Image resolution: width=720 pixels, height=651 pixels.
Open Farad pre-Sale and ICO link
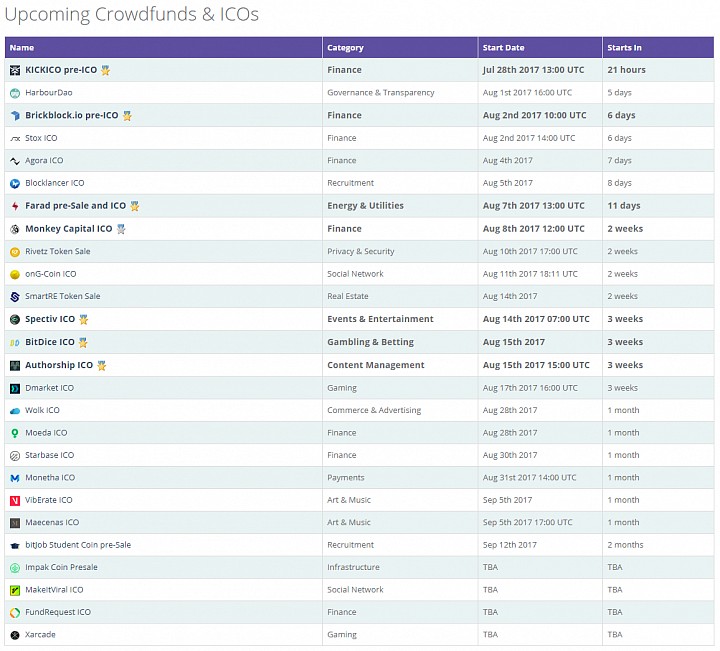[x=75, y=206]
